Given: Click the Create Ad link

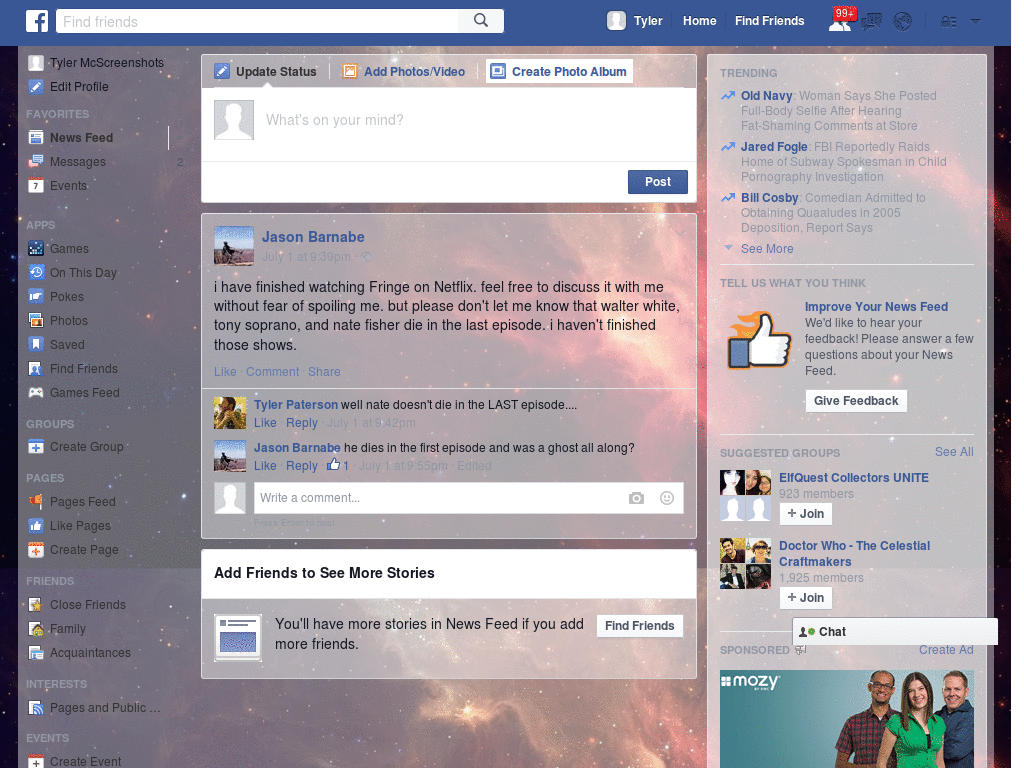Looking at the screenshot, I should 946,650.
